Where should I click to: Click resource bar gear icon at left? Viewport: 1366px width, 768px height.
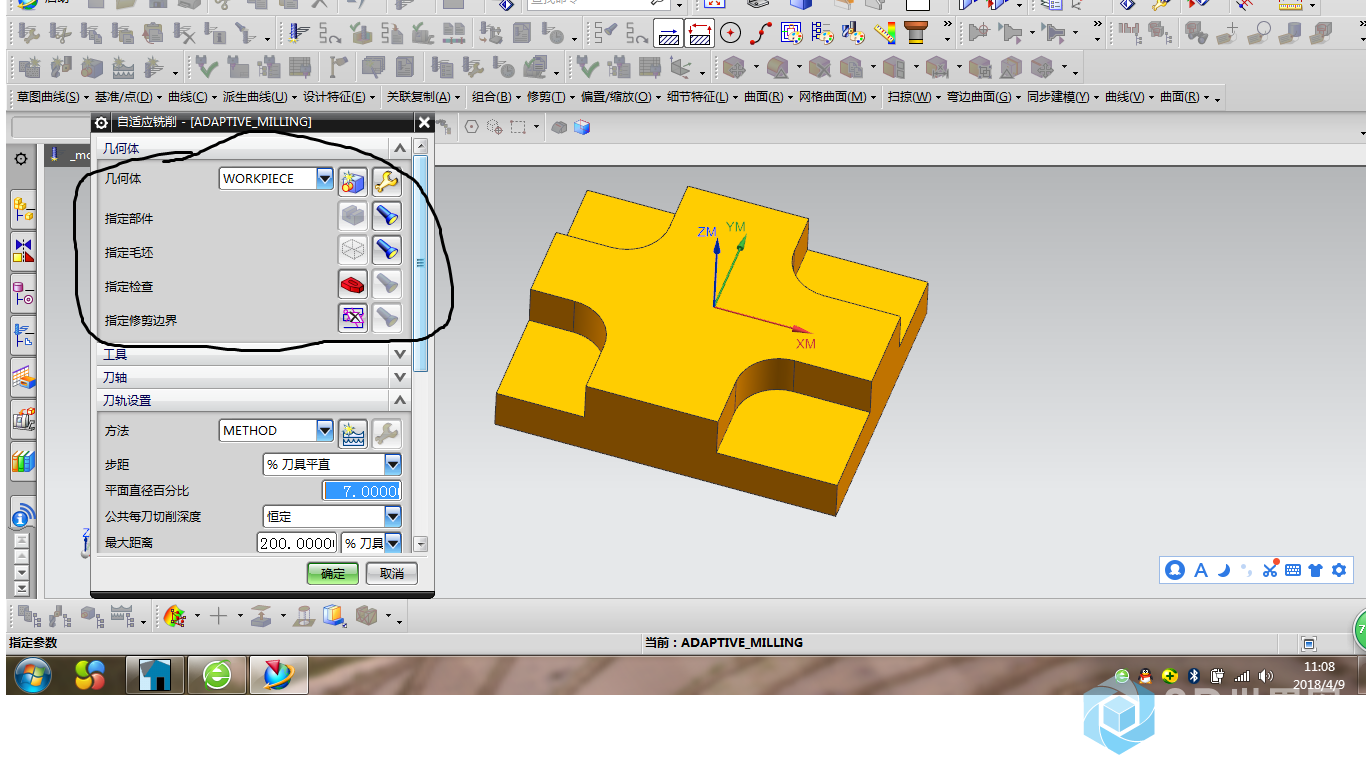pos(21,160)
